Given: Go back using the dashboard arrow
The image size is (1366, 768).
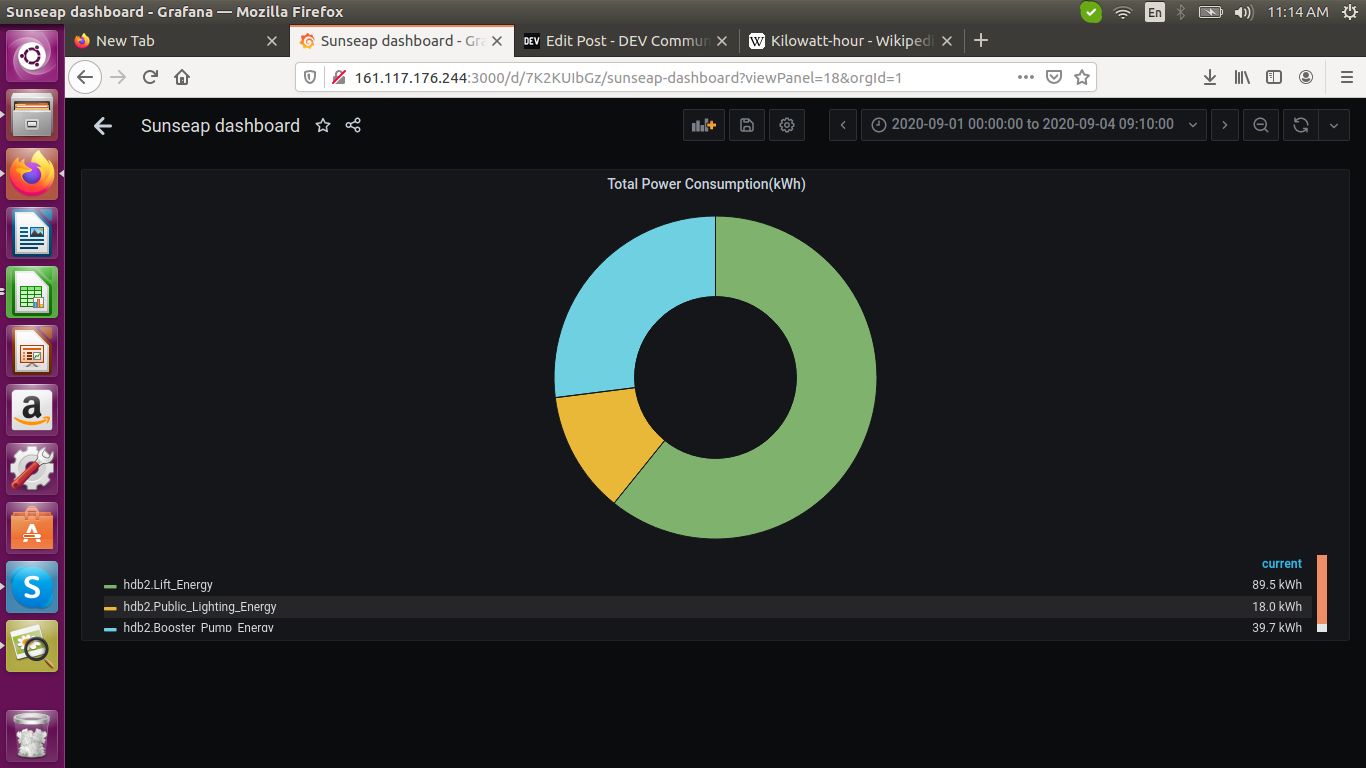Looking at the screenshot, I should [x=102, y=126].
